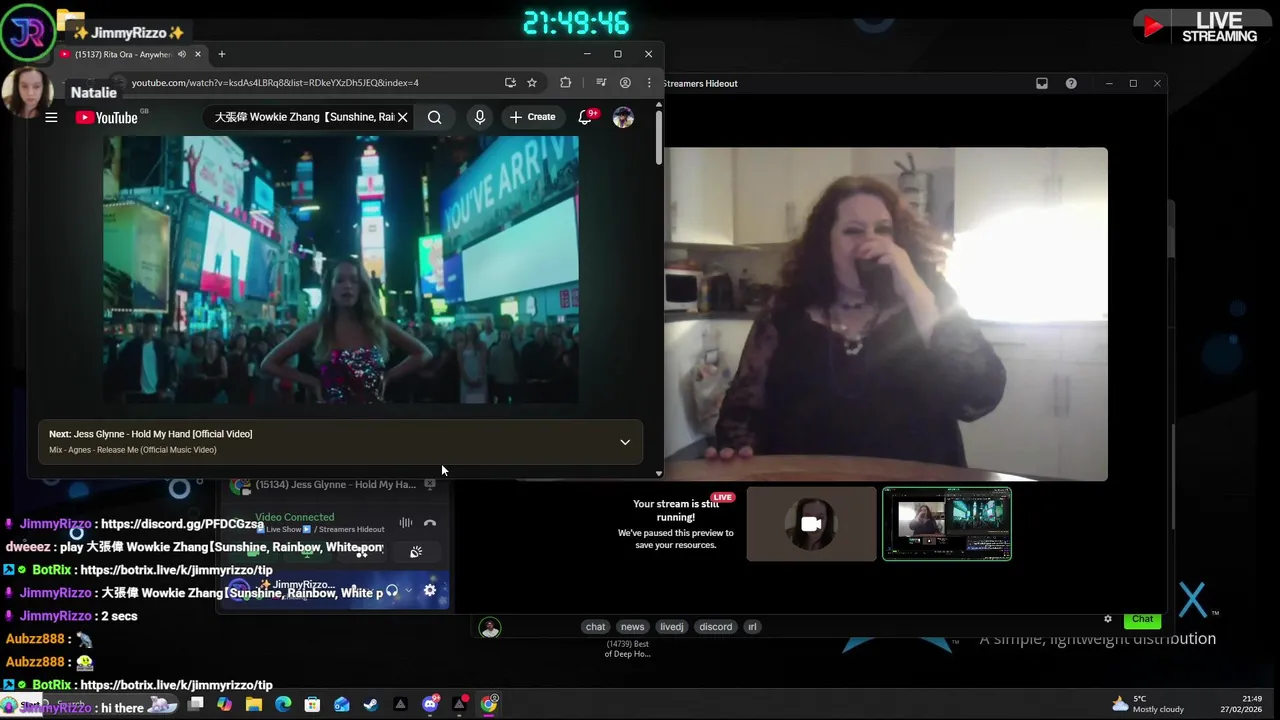Click the pop-out icon in Streamers Hideout window
This screenshot has height=720, width=1280.
coord(1042,84)
